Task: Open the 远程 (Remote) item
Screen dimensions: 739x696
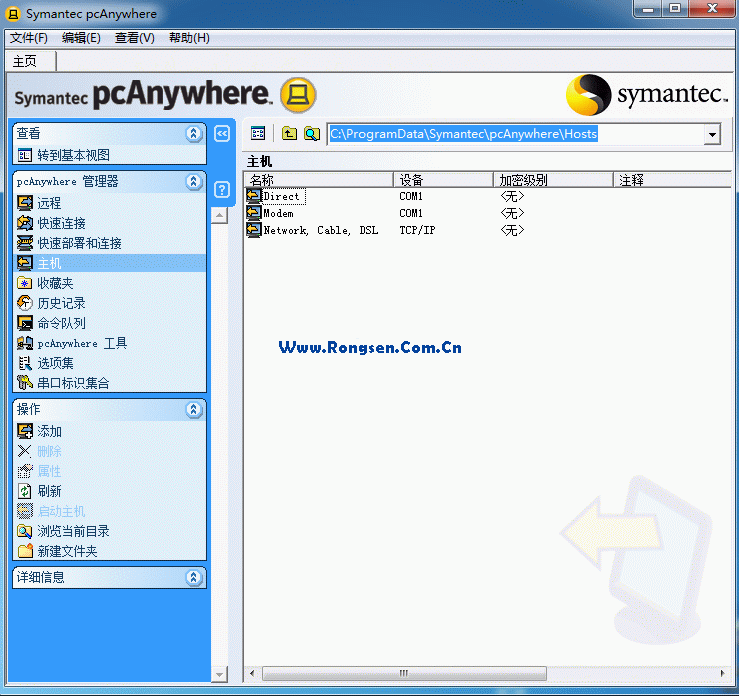Action: pyautogui.click(x=49, y=203)
